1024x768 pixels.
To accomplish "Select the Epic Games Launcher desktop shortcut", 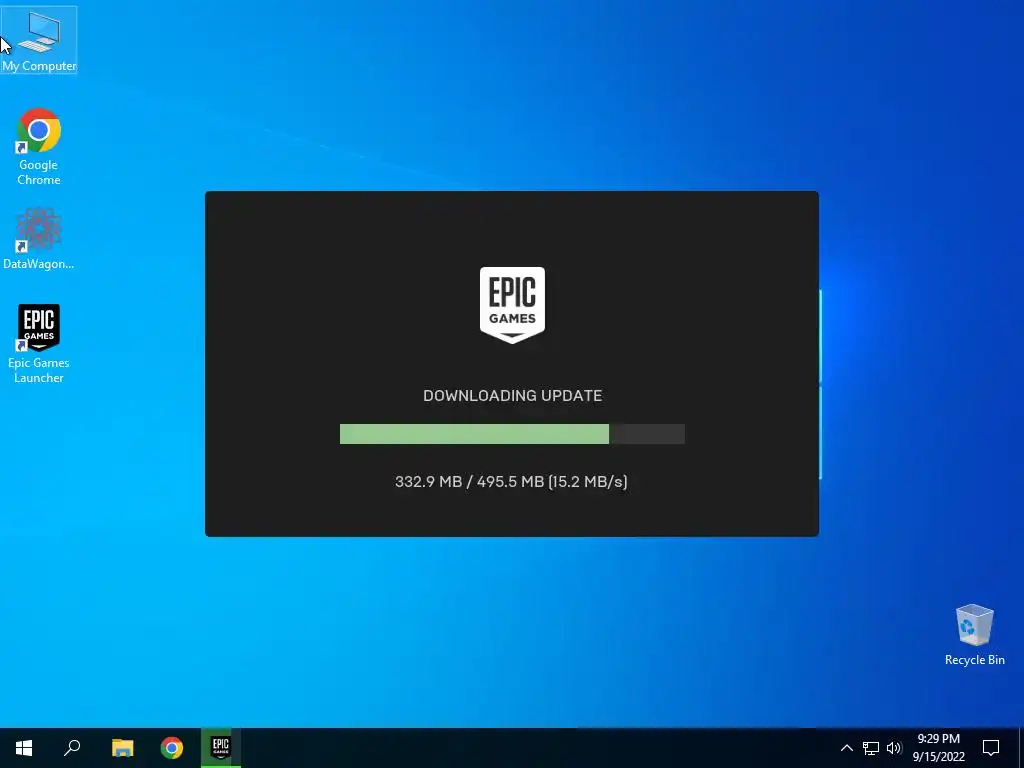I will 39,344.
